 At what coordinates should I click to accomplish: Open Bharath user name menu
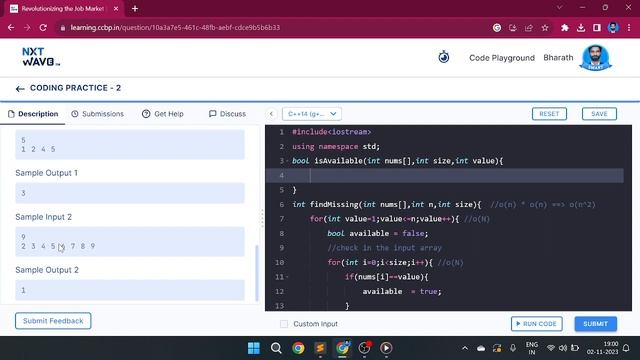(x=558, y=58)
